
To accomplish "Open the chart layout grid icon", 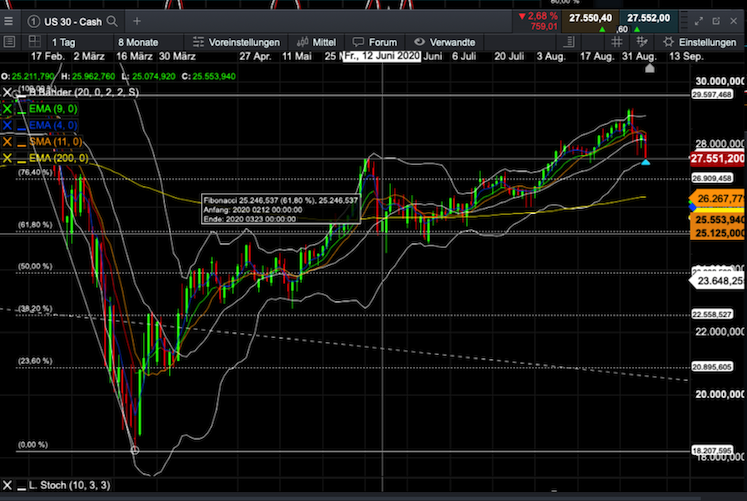I will (x=34, y=42).
